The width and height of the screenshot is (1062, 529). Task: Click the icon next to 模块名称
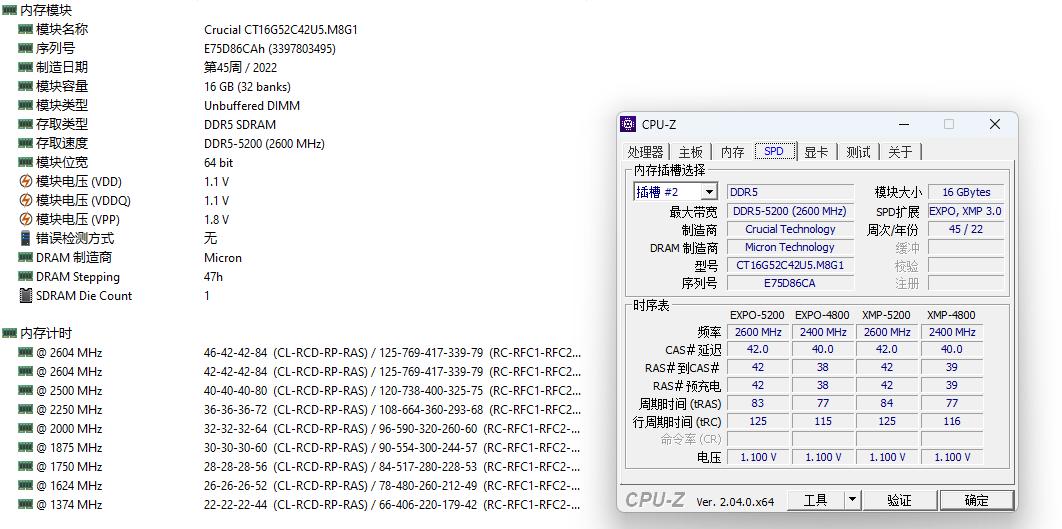click(25, 29)
